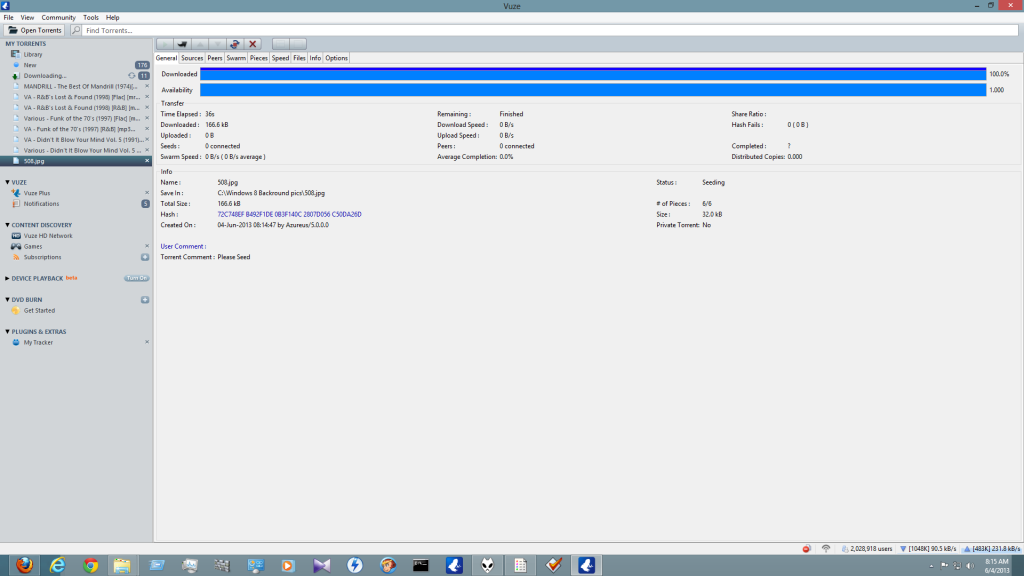Switch to the Peers tab
The height and width of the screenshot is (576, 1024).
click(215, 58)
